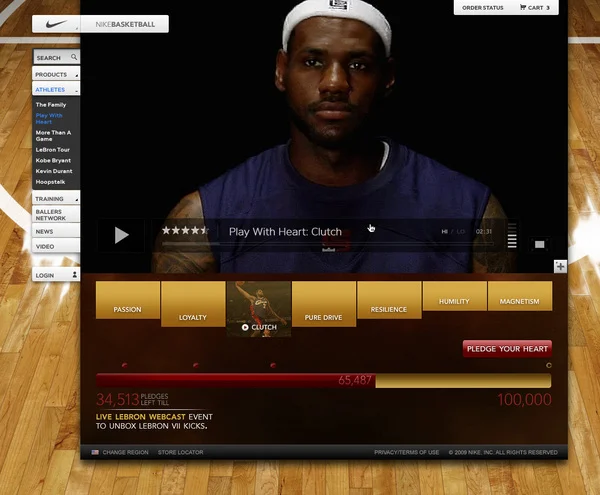The height and width of the screenshot is (495, 600).
Task: Adjust the video volume bars
Action: click(512, 236)
